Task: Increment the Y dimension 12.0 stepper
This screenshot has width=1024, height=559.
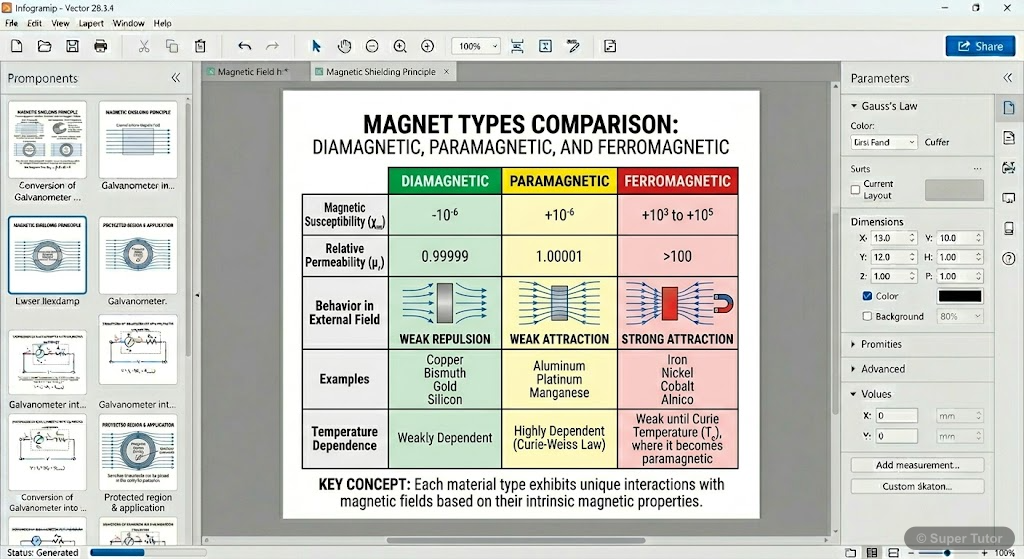Action: tap(912, 254)
